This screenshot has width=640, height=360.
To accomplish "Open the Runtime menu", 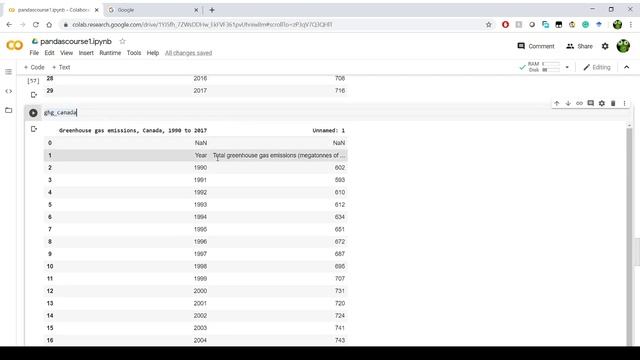I will coord(110,53).
